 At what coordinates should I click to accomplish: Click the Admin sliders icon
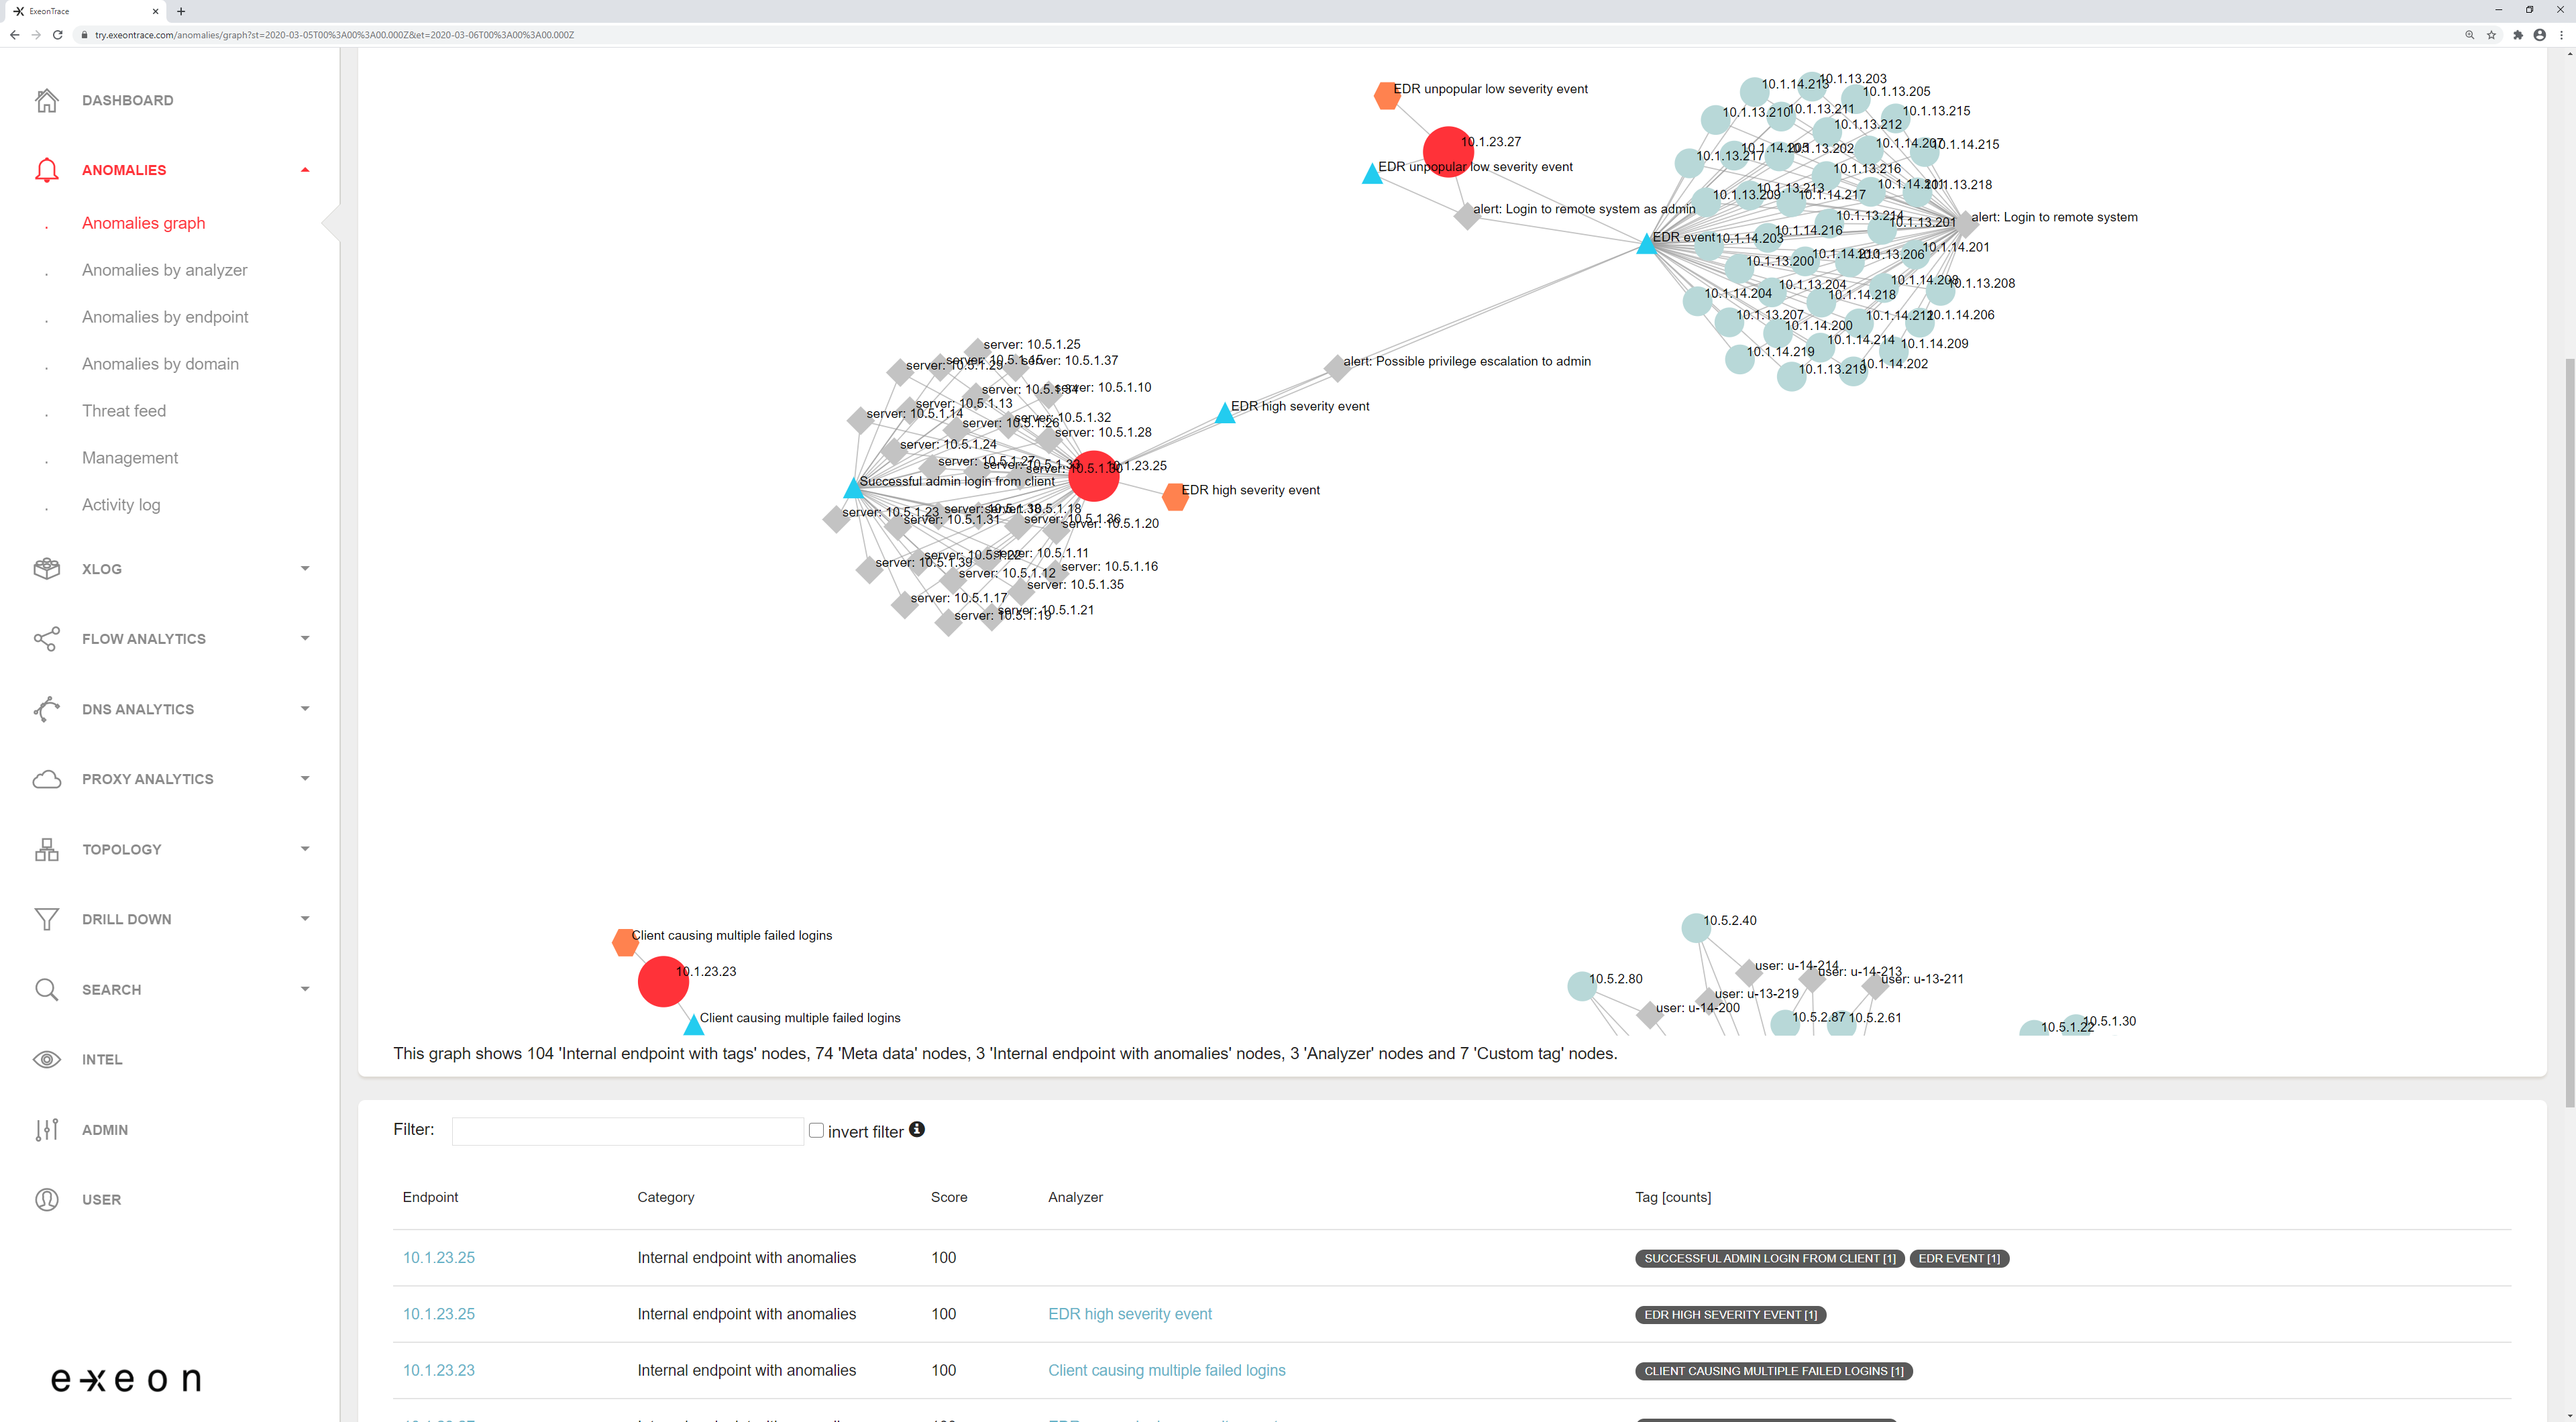(46, 1129)
